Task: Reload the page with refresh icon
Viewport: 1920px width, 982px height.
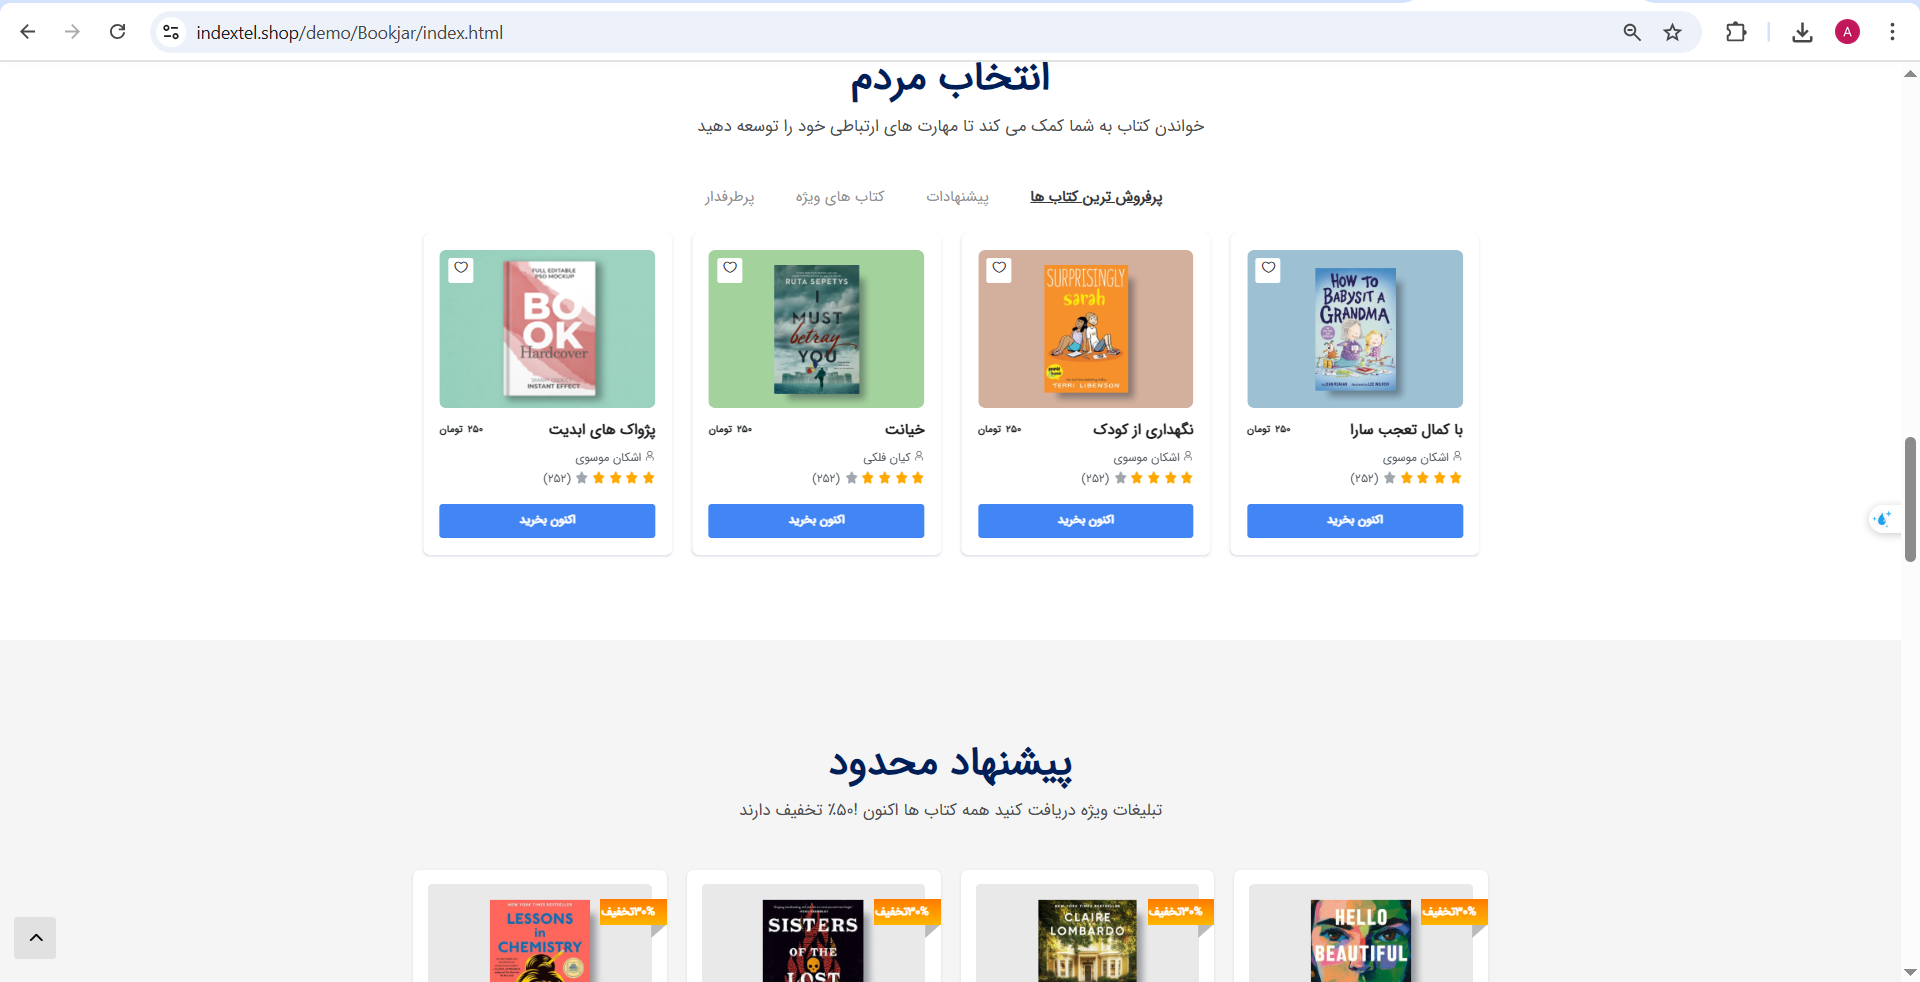Action: (x=118, y=32)
